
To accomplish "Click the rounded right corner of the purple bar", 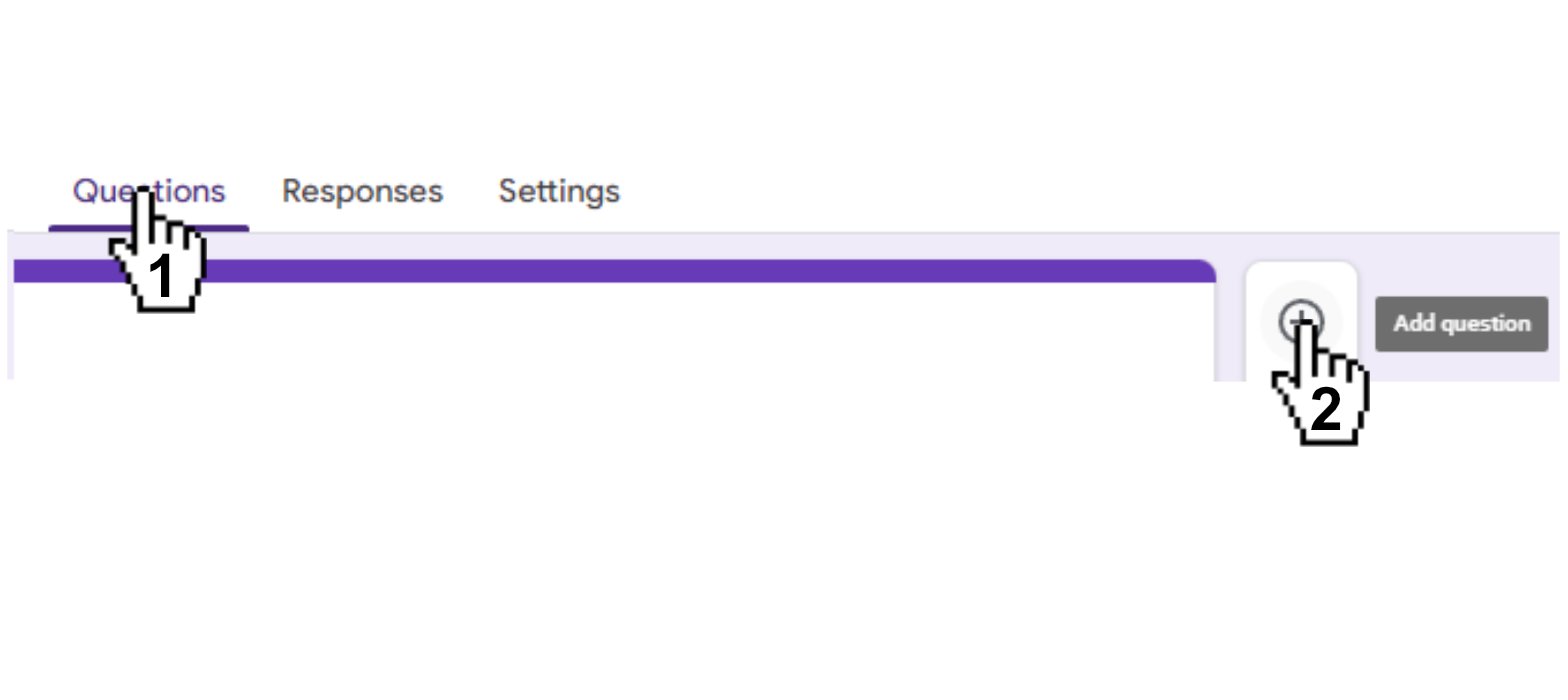I will coord(1205,270).
